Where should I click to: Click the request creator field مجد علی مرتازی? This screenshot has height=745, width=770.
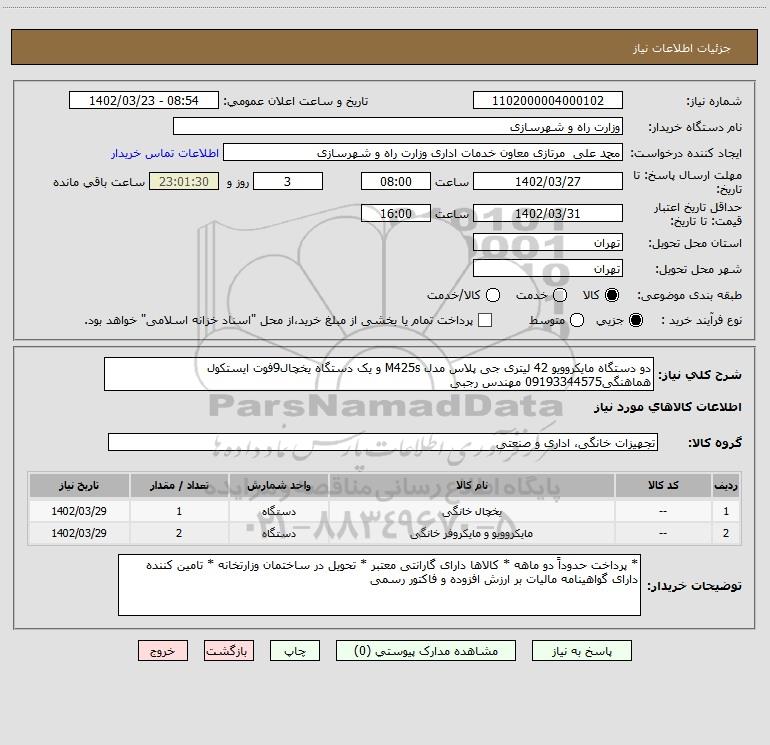pos(423,153)
